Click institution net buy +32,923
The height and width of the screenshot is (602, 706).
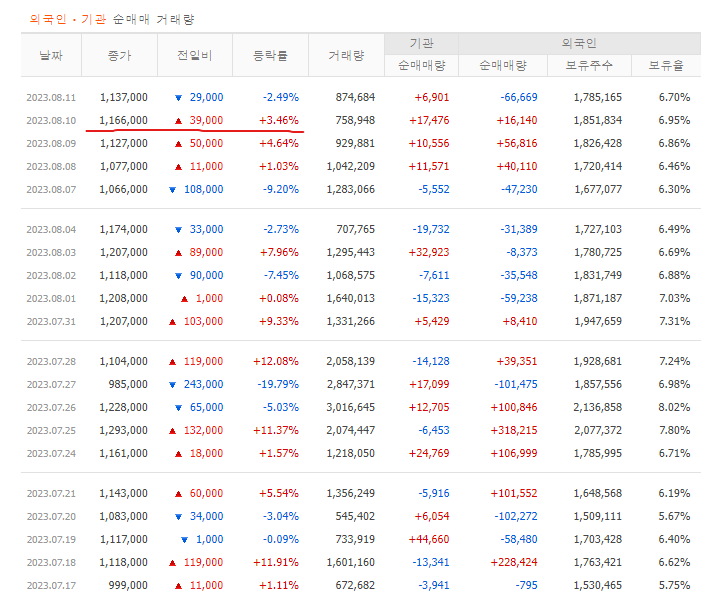pos(429,252)
